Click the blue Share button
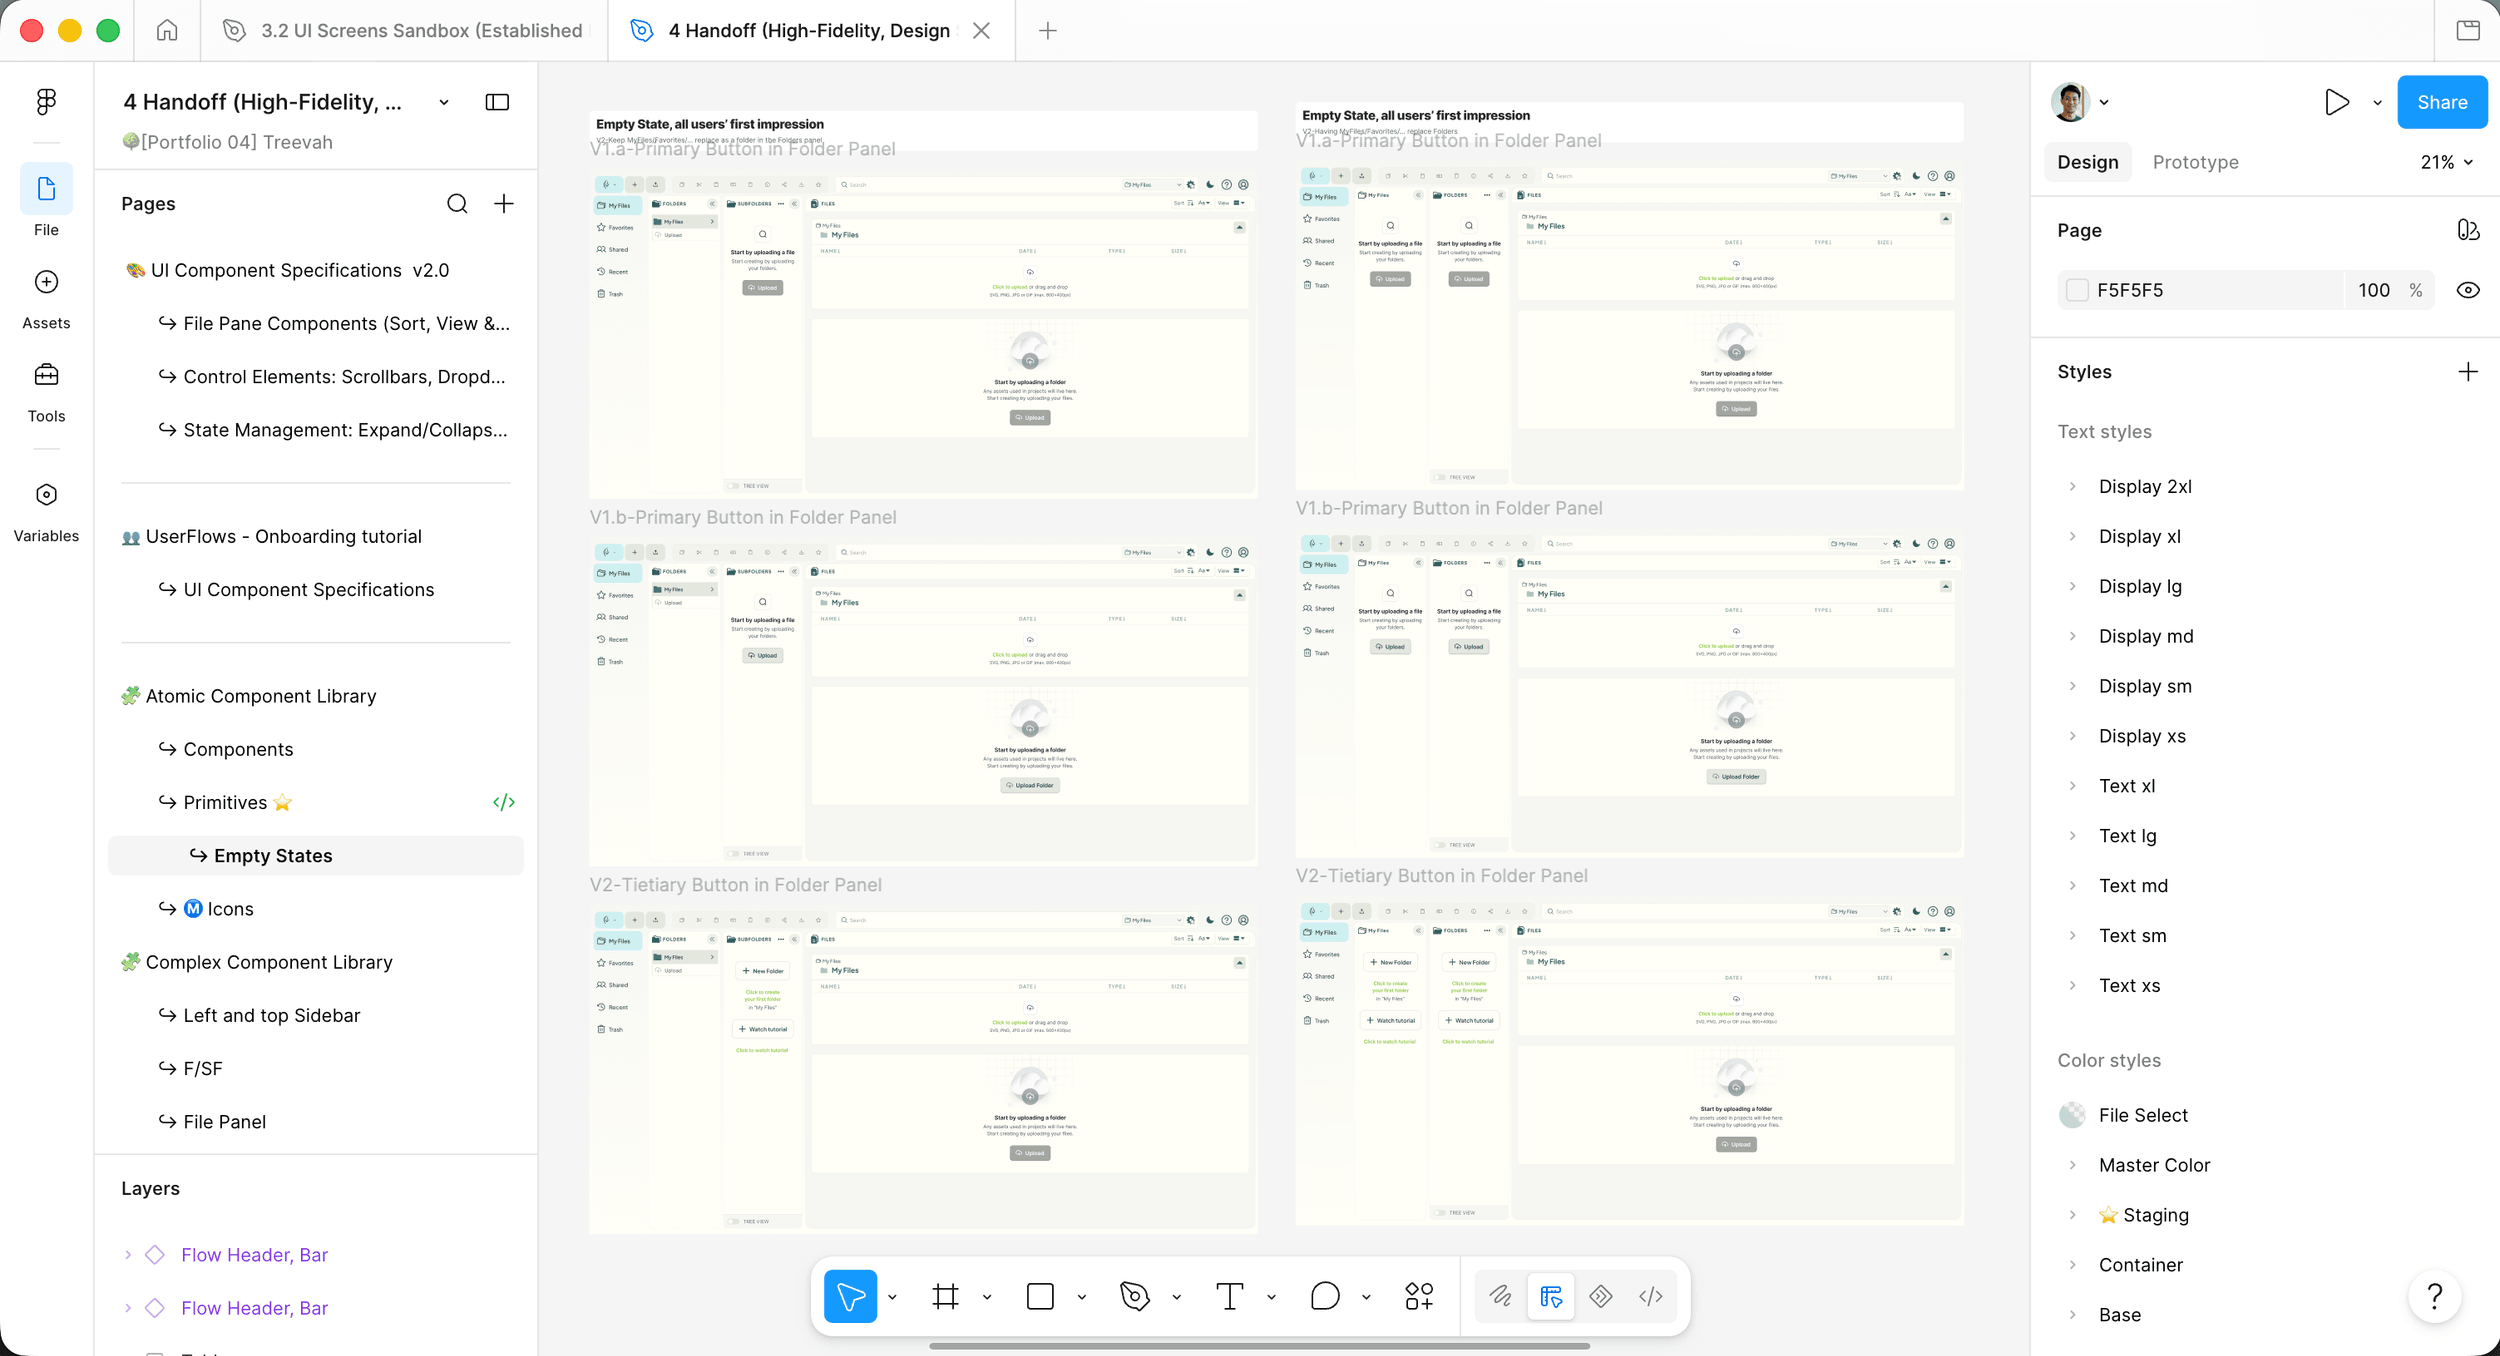This screenshot has width=2500, height=1356. click(2441, 102)
